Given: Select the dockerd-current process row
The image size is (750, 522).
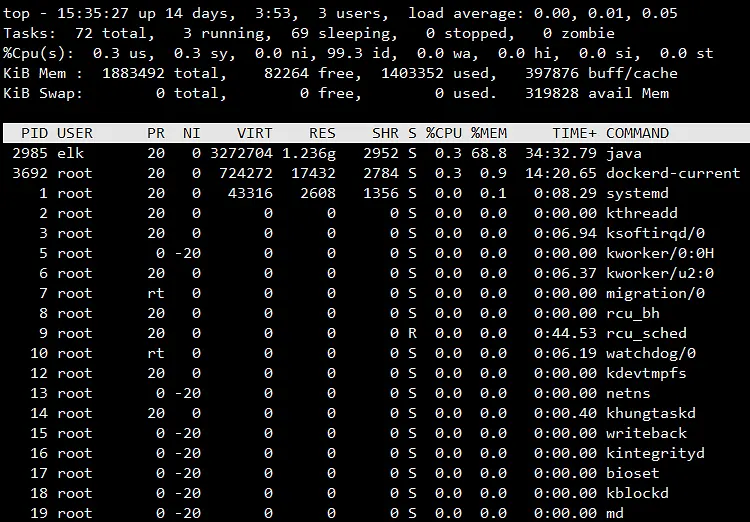Looking at the screenshot, I should click(x=375, y=173).
